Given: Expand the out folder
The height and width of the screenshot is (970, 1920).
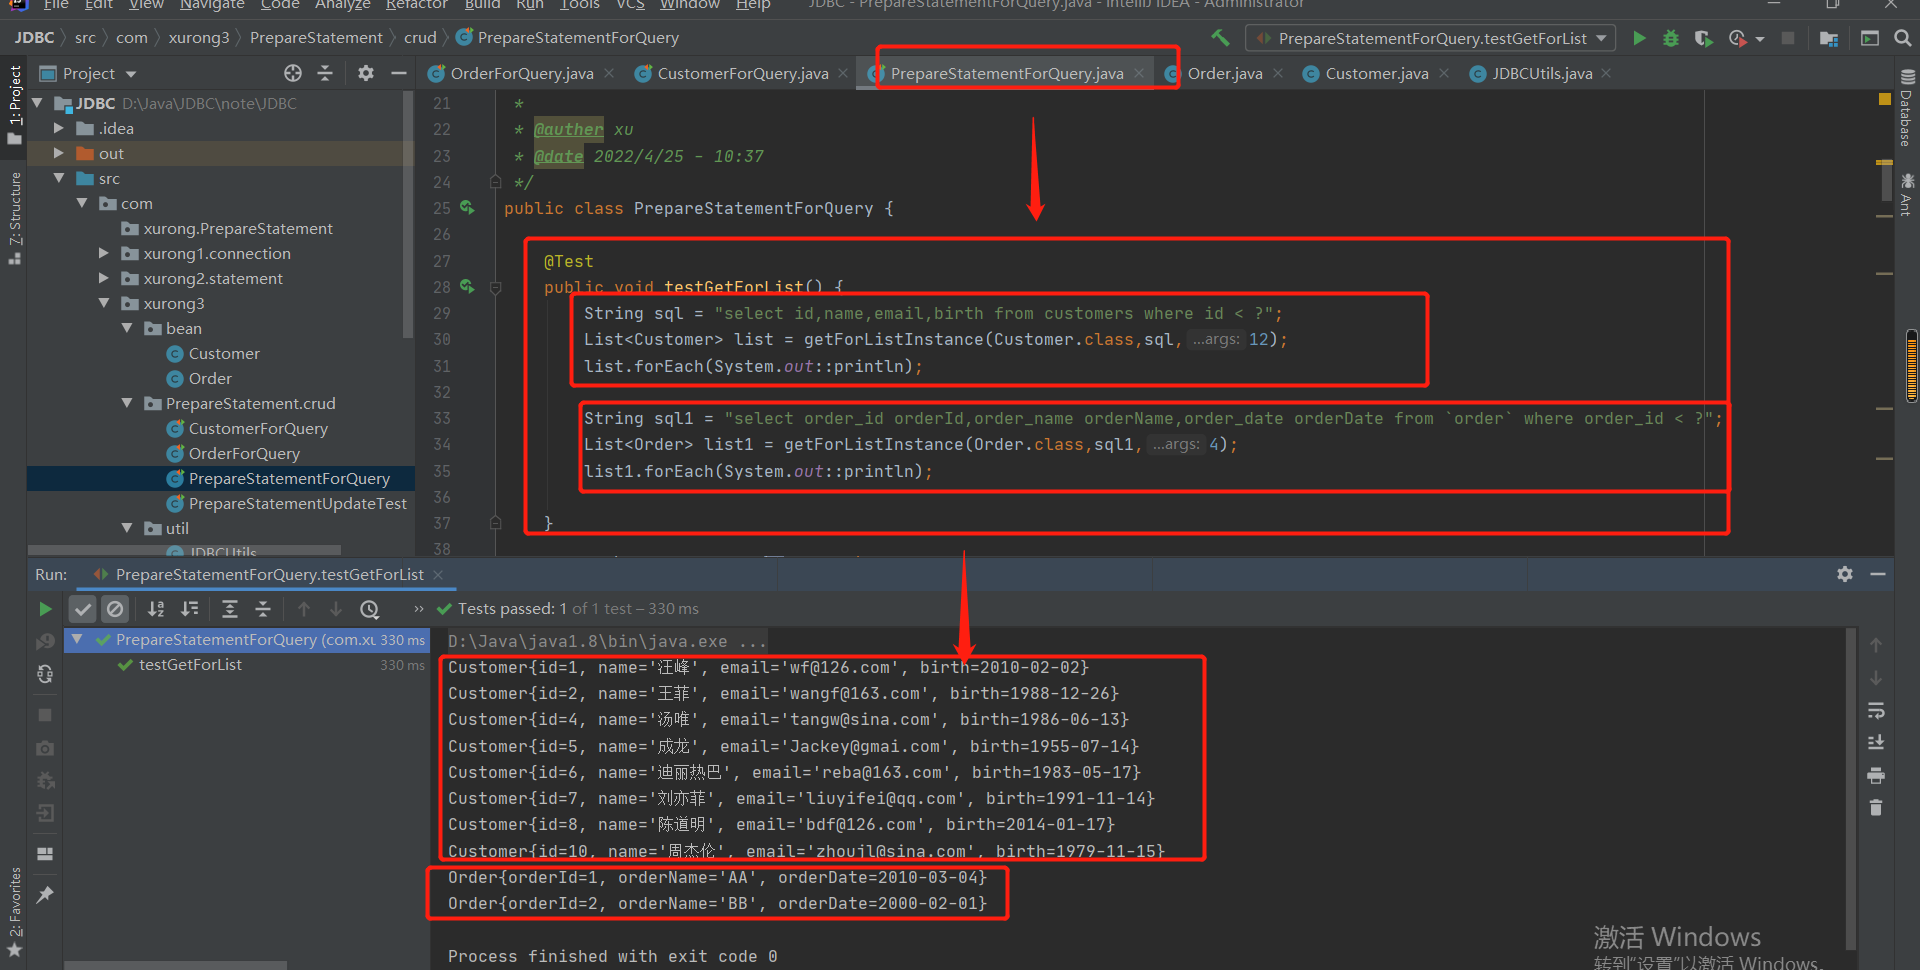Looking at the screenshot, I should tap(58, 153).
